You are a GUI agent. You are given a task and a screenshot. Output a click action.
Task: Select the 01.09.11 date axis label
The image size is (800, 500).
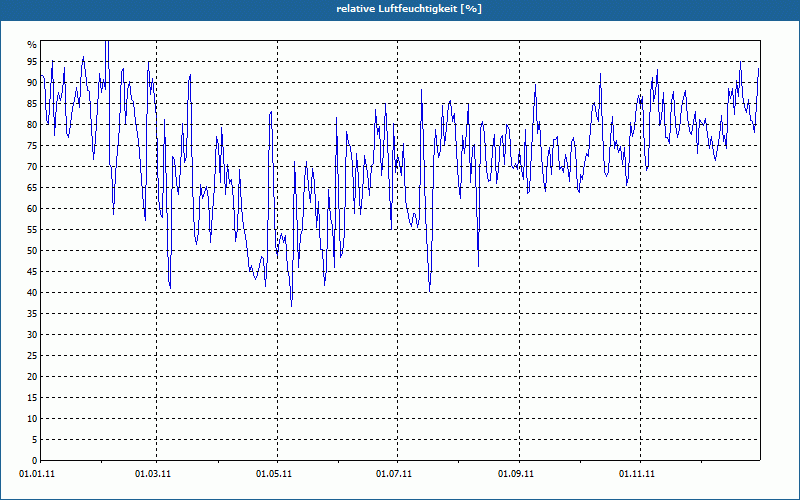coord(516,474)
